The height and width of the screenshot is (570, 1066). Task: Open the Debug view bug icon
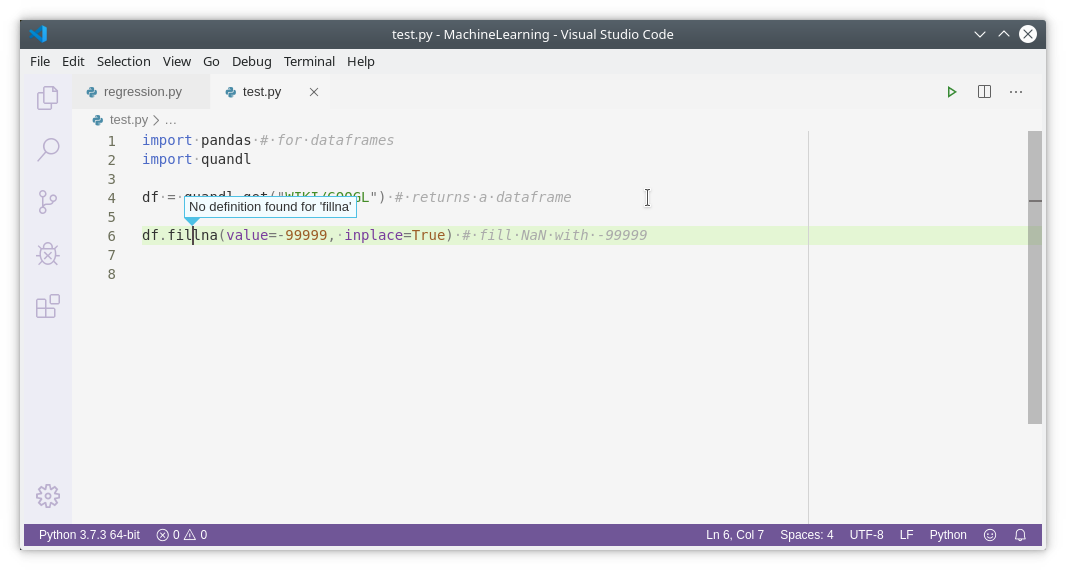48,254
